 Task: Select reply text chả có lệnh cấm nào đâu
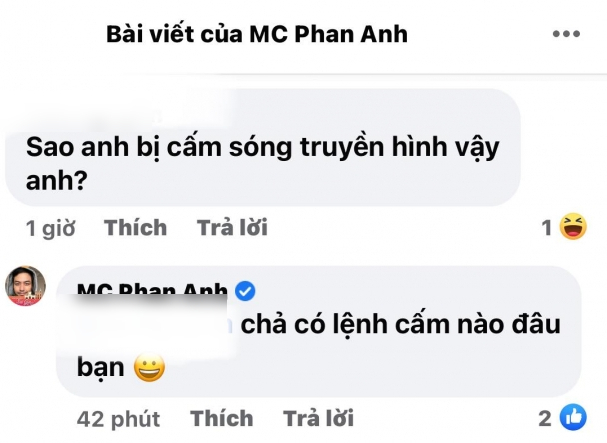click(x=401, y=324)
